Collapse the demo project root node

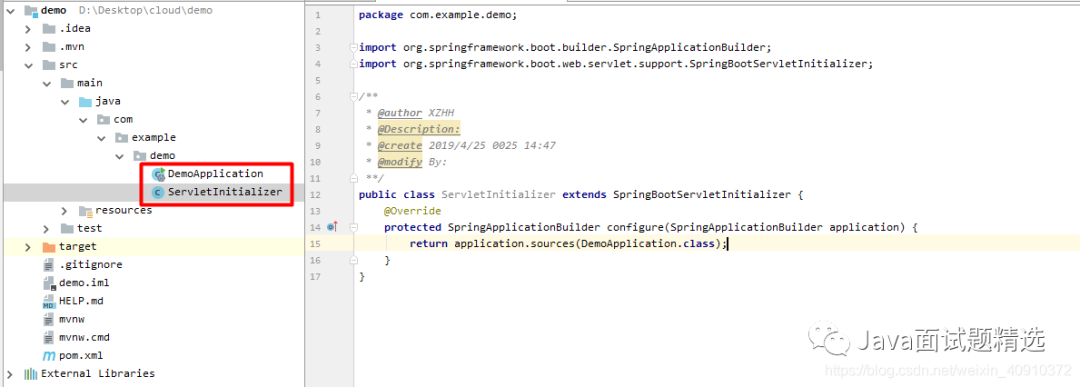click(x=10, y=10)
